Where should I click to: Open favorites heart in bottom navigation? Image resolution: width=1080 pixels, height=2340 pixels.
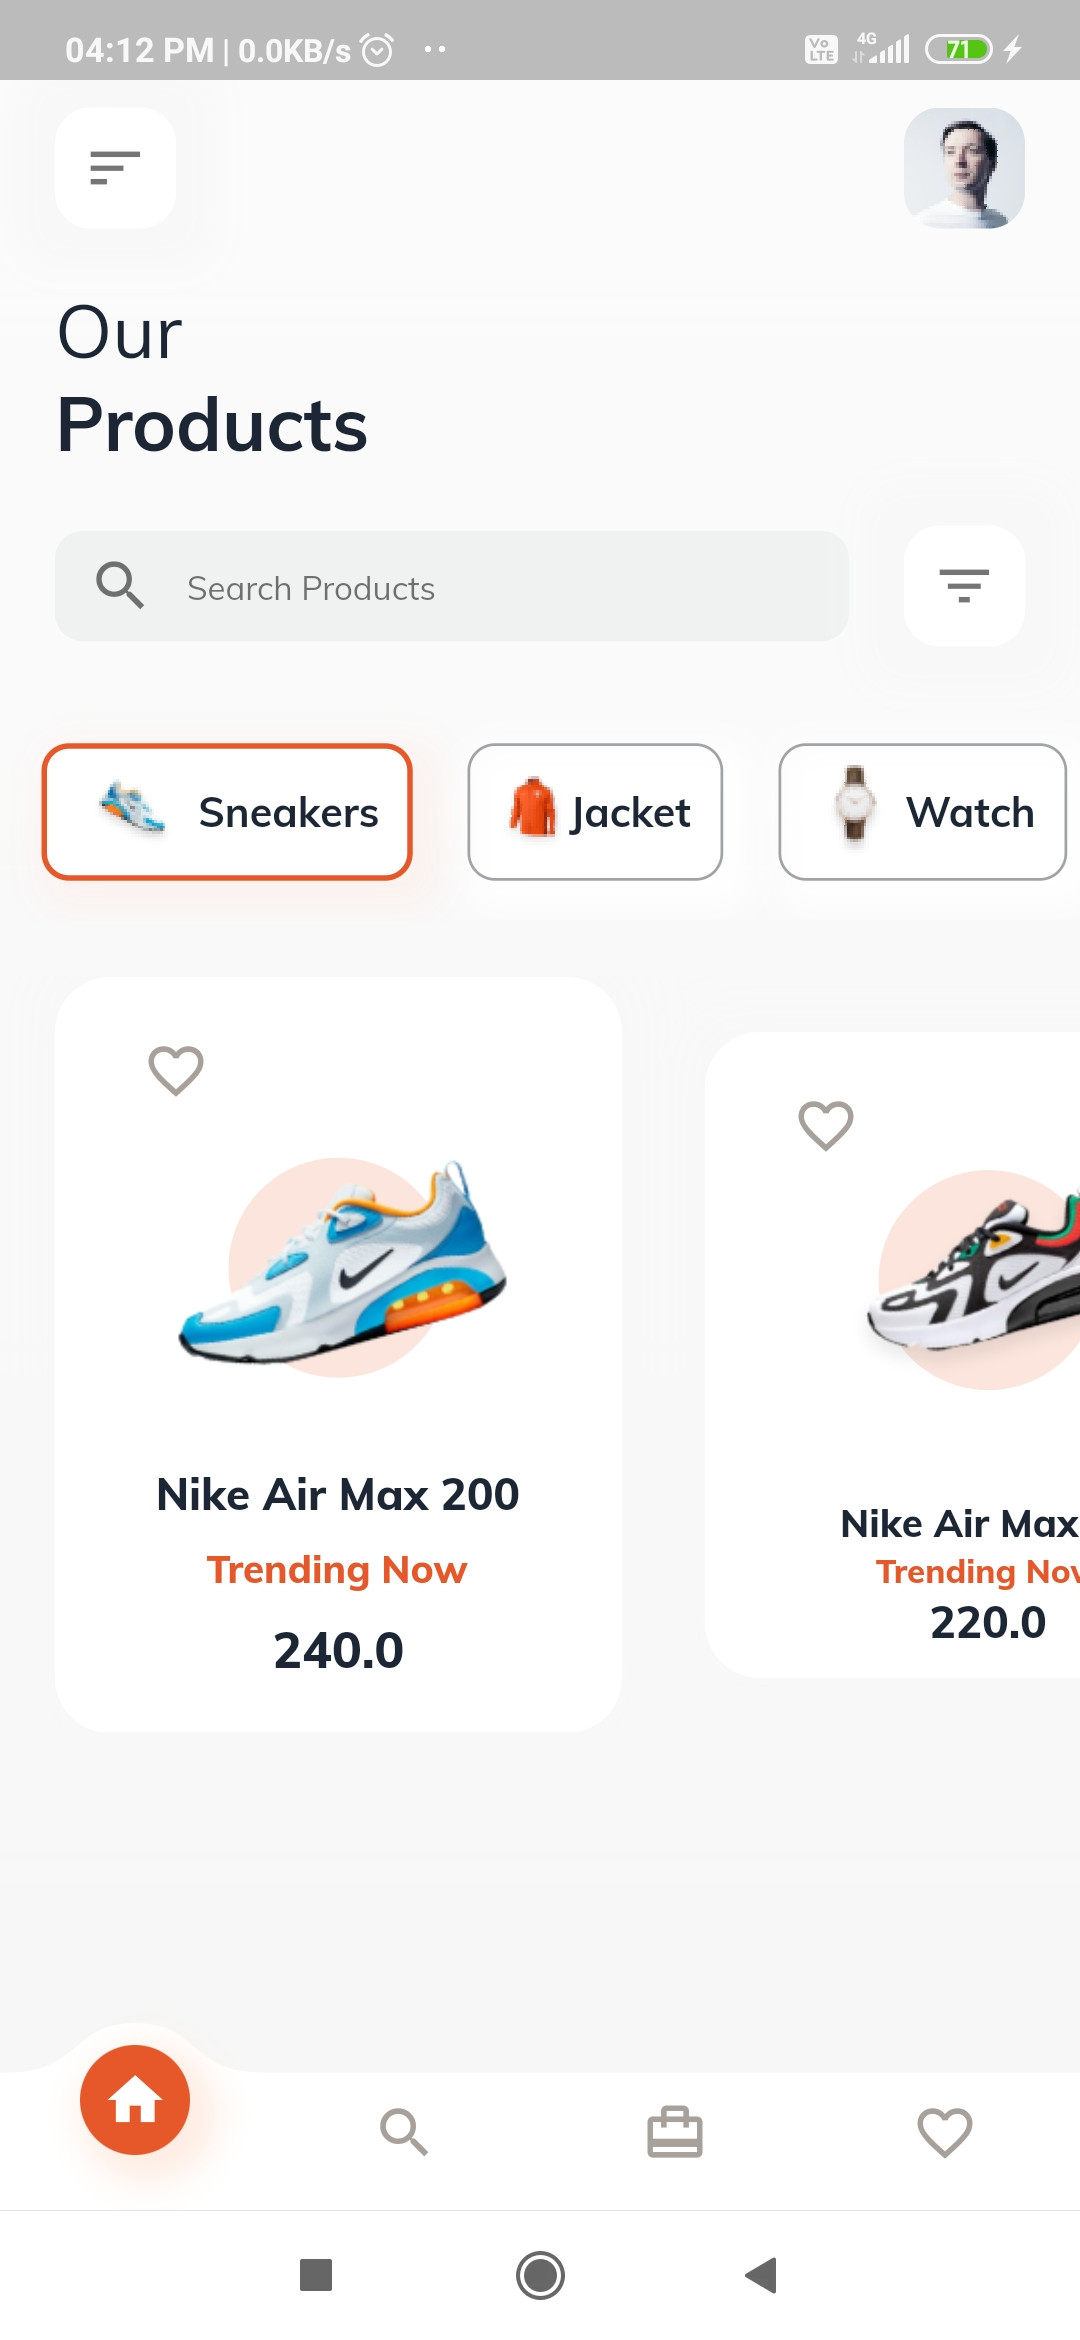945,2132
